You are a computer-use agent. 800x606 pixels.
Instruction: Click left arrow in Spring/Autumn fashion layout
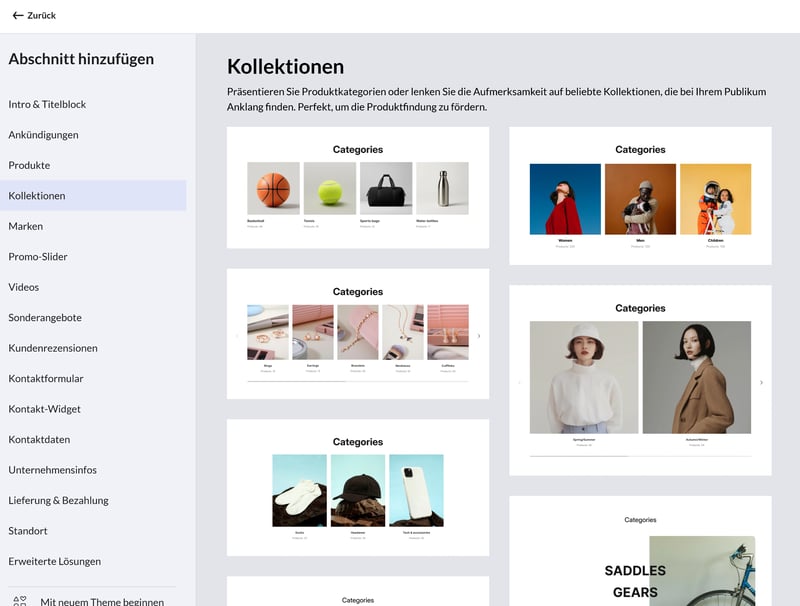pos(519,383)
